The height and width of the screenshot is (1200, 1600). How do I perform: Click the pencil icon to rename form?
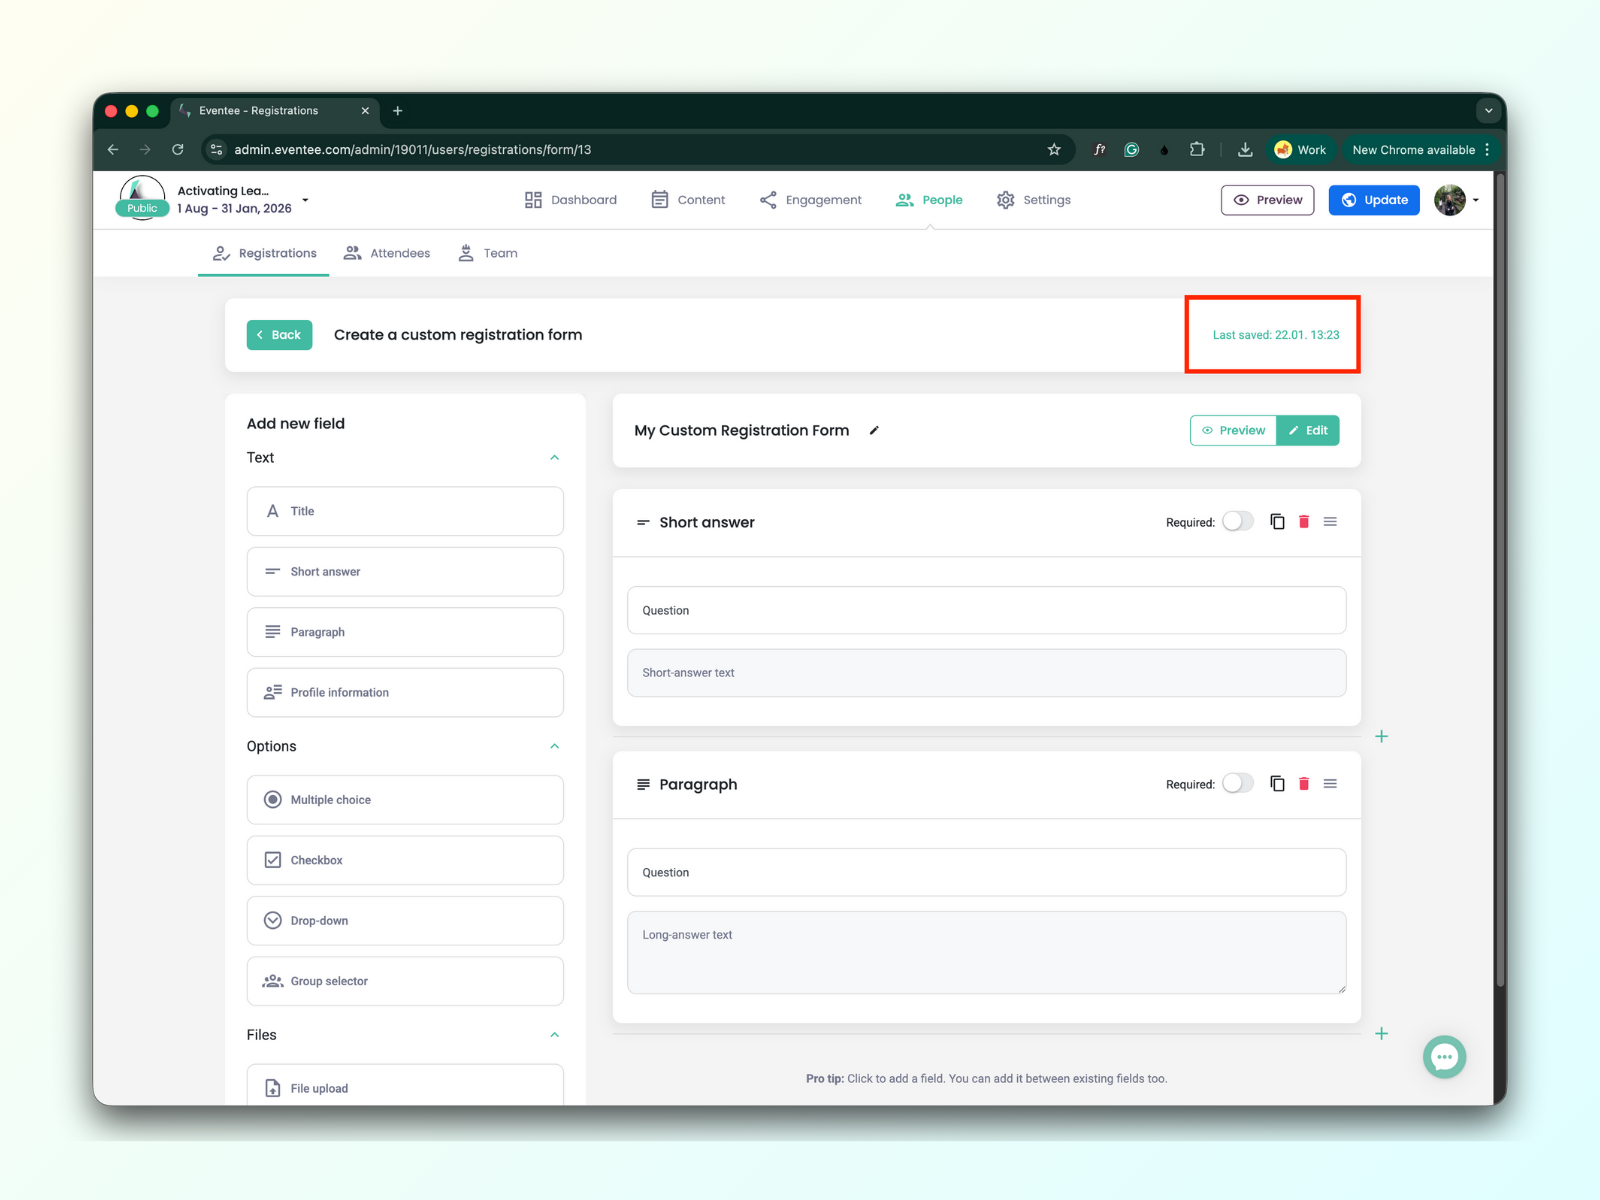(874, 430)
